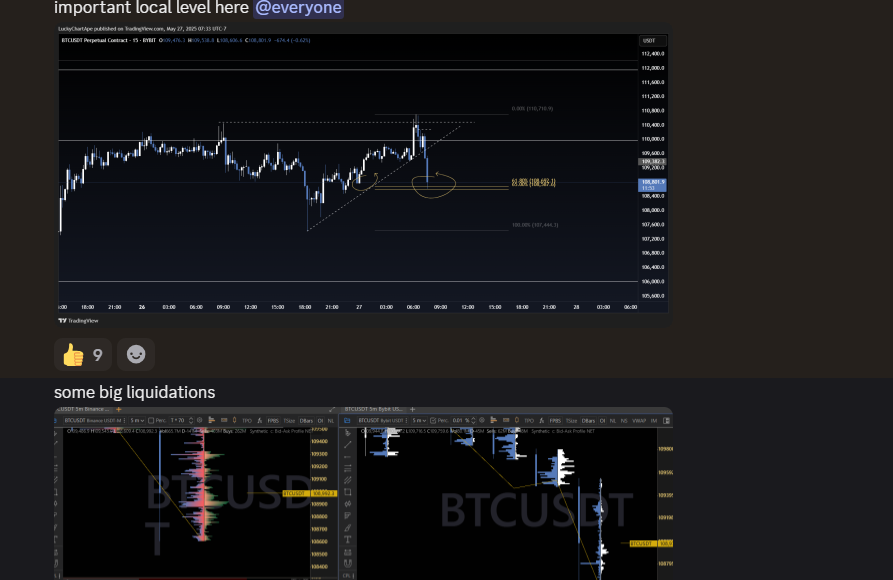
Task: Open the 5m timeframe dropdown on Binance chart
Action: pos(138,421)
